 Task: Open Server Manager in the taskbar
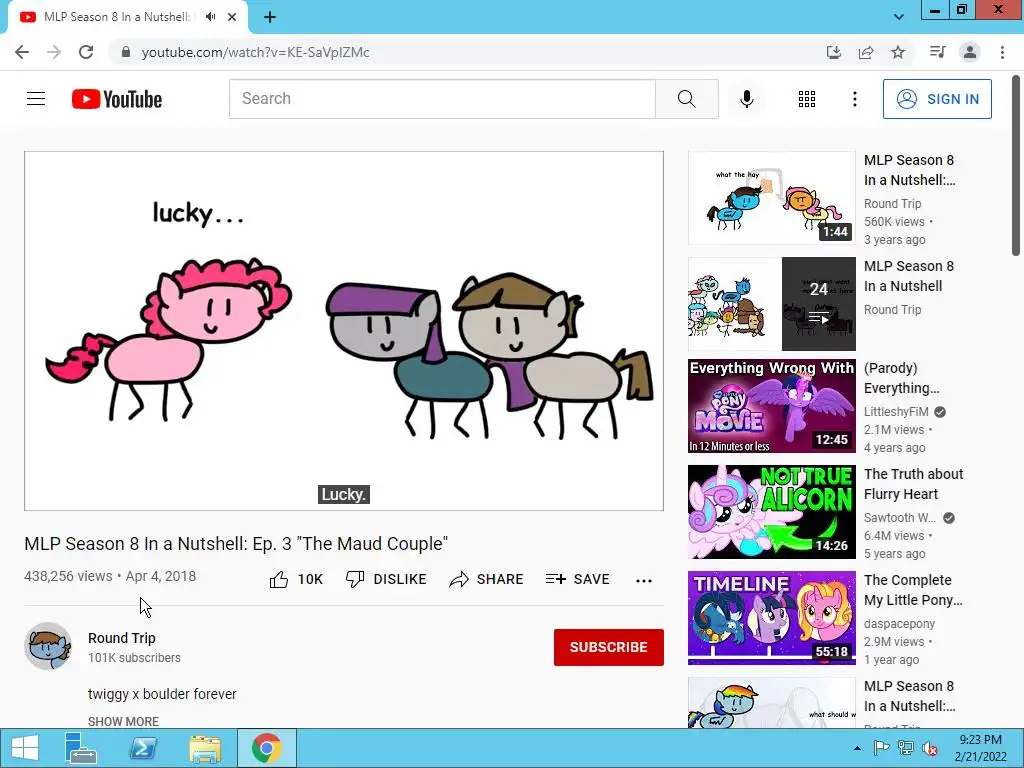click(81, 748)
